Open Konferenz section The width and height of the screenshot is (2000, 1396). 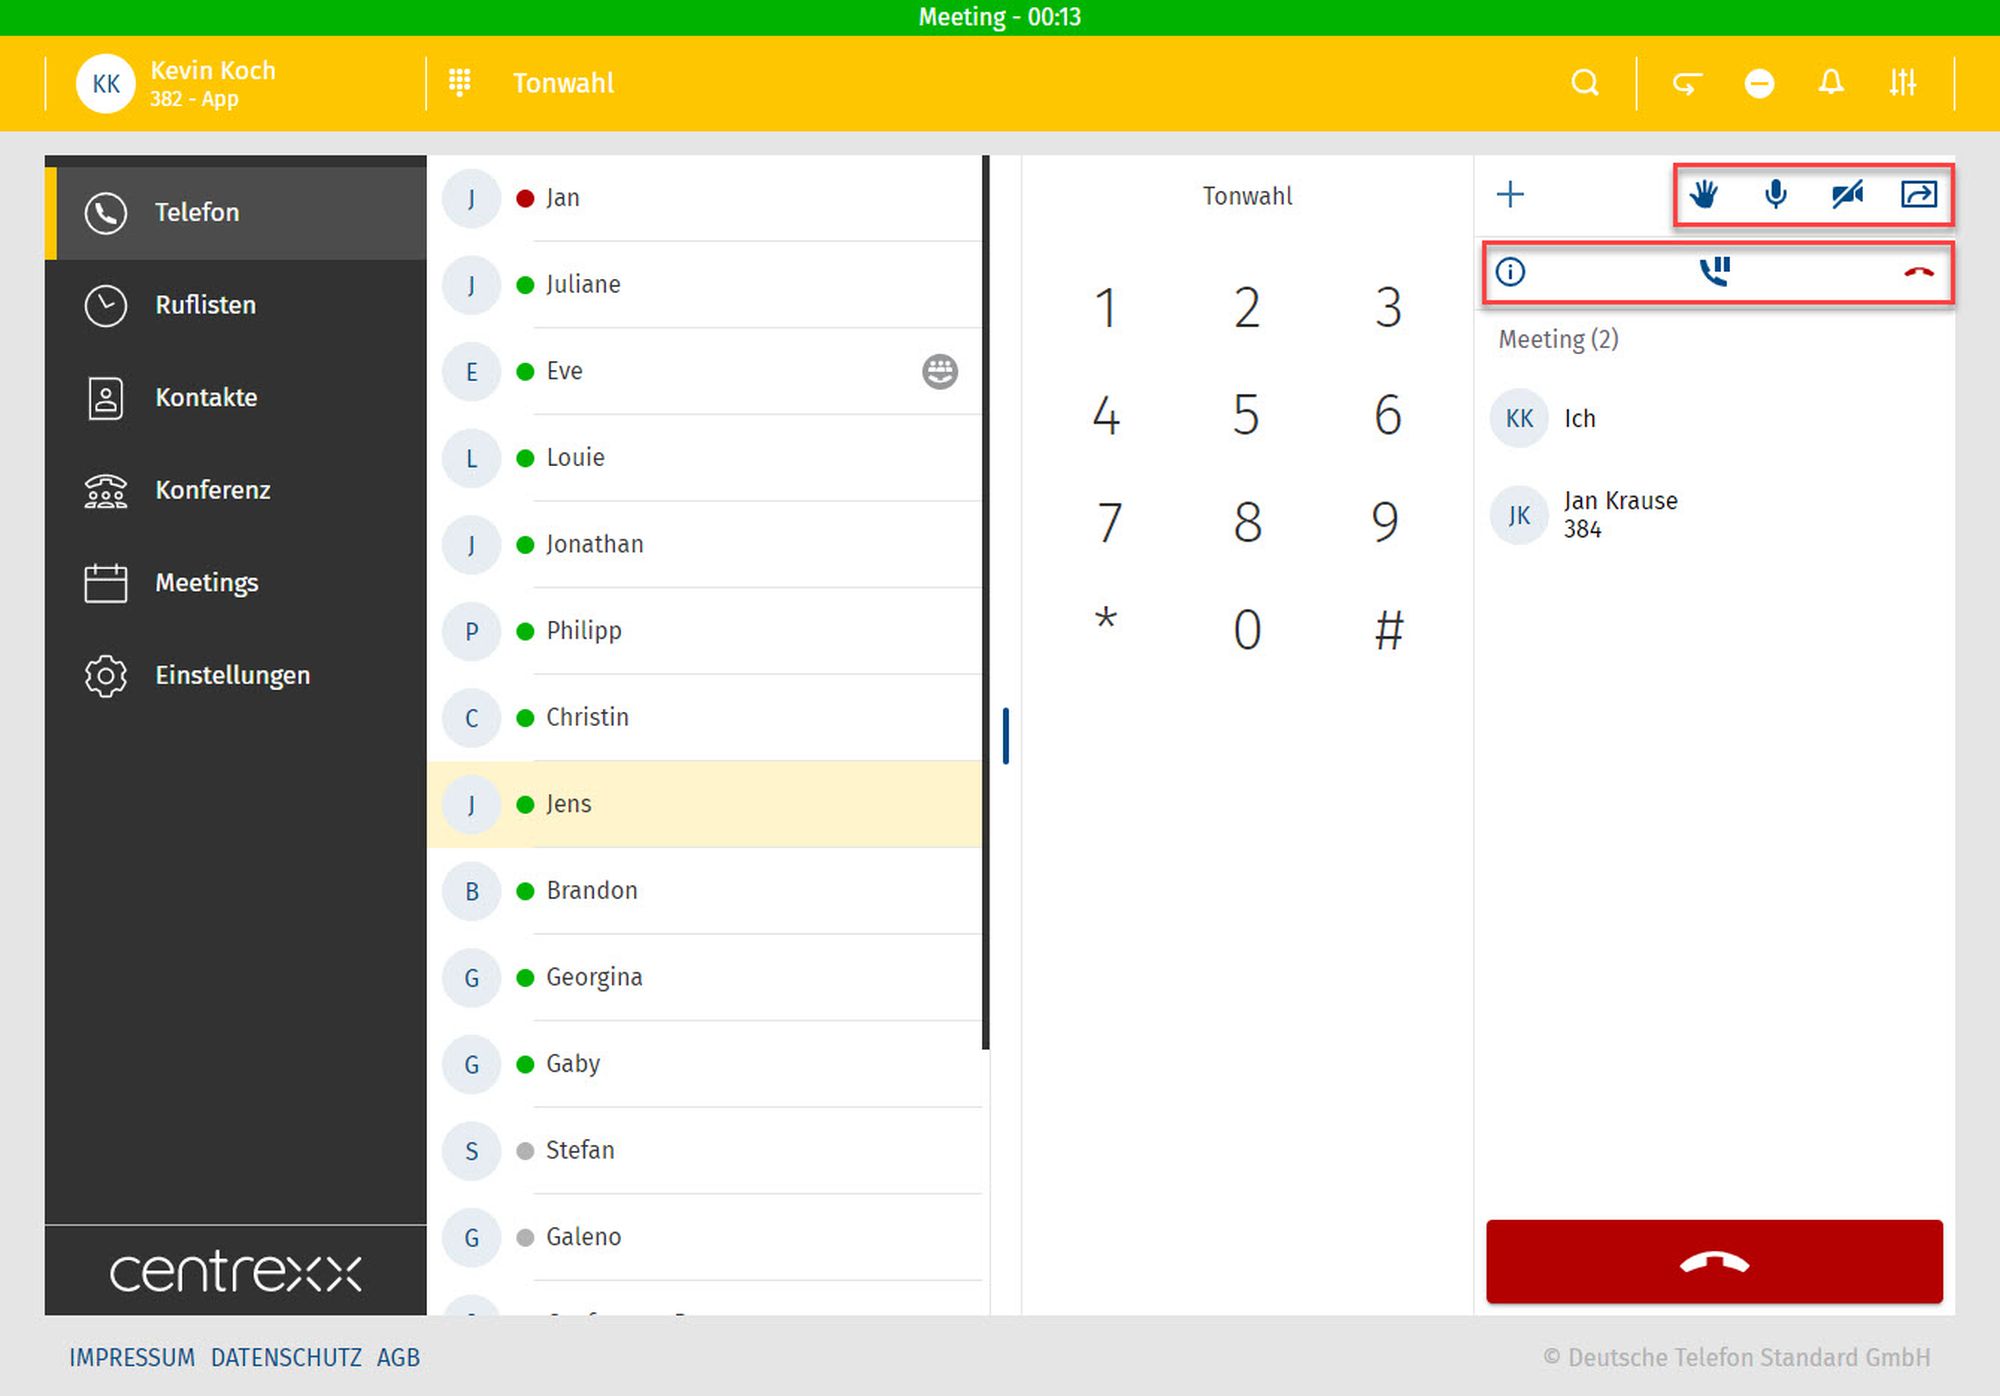pos(212,490)
